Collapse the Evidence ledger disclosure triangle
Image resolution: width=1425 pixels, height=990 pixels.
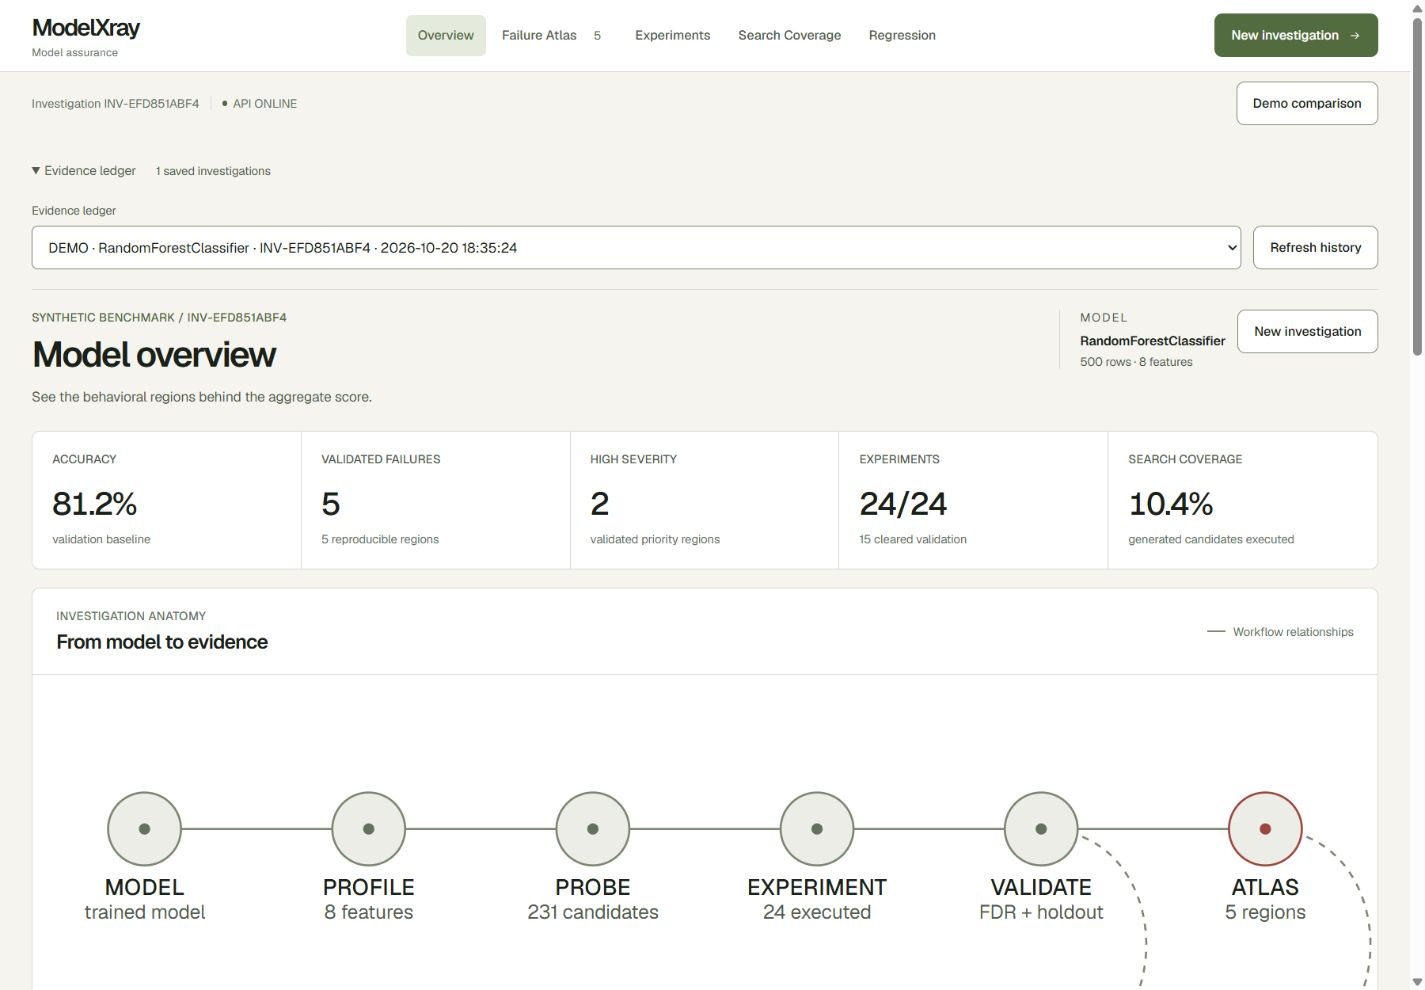[x=36, y=171]
